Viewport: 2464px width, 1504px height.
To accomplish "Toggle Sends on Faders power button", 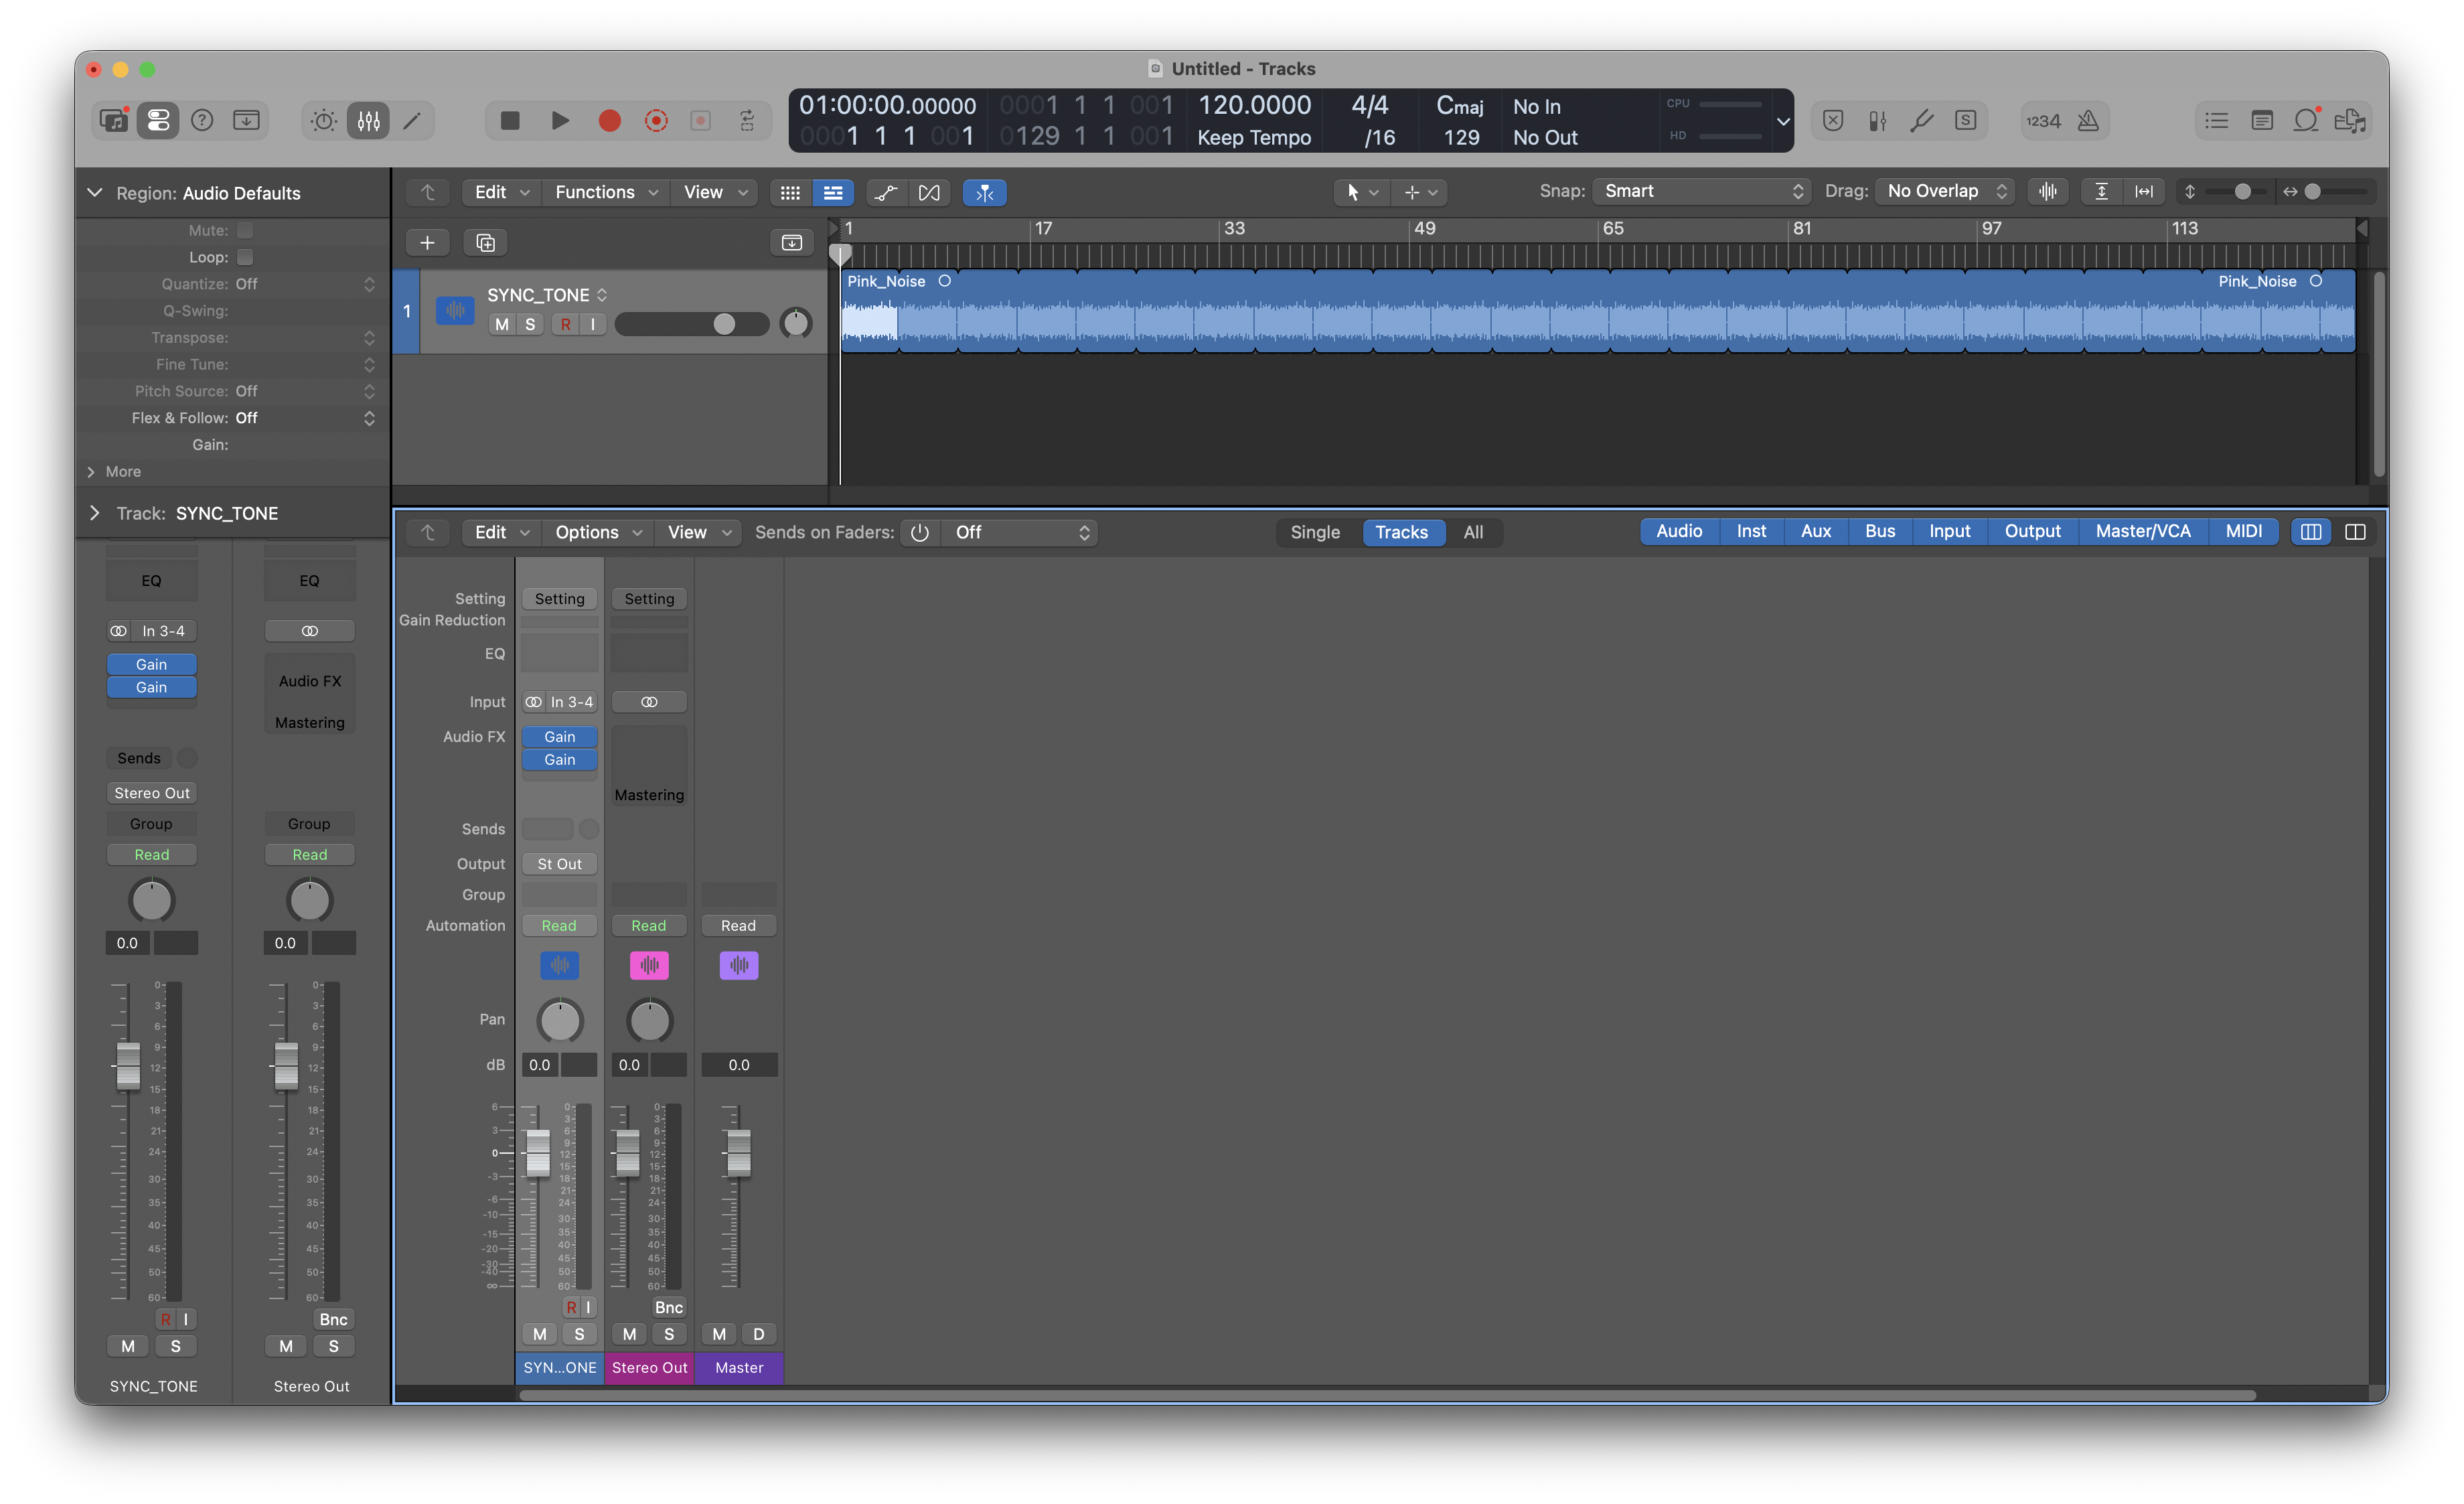I will tap(920, 532).
